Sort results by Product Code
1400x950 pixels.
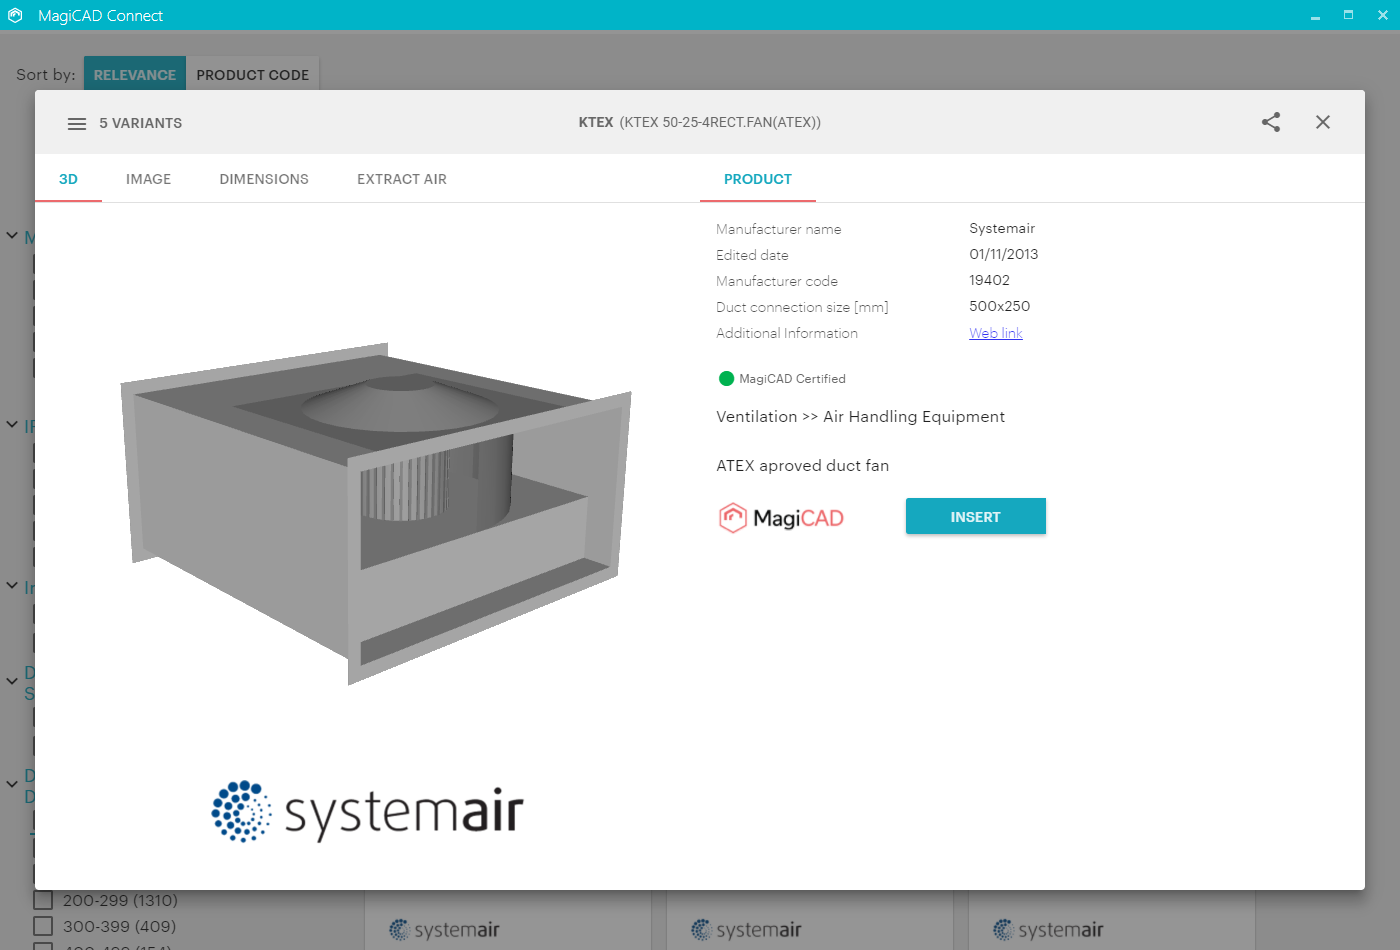pos(253,75)
